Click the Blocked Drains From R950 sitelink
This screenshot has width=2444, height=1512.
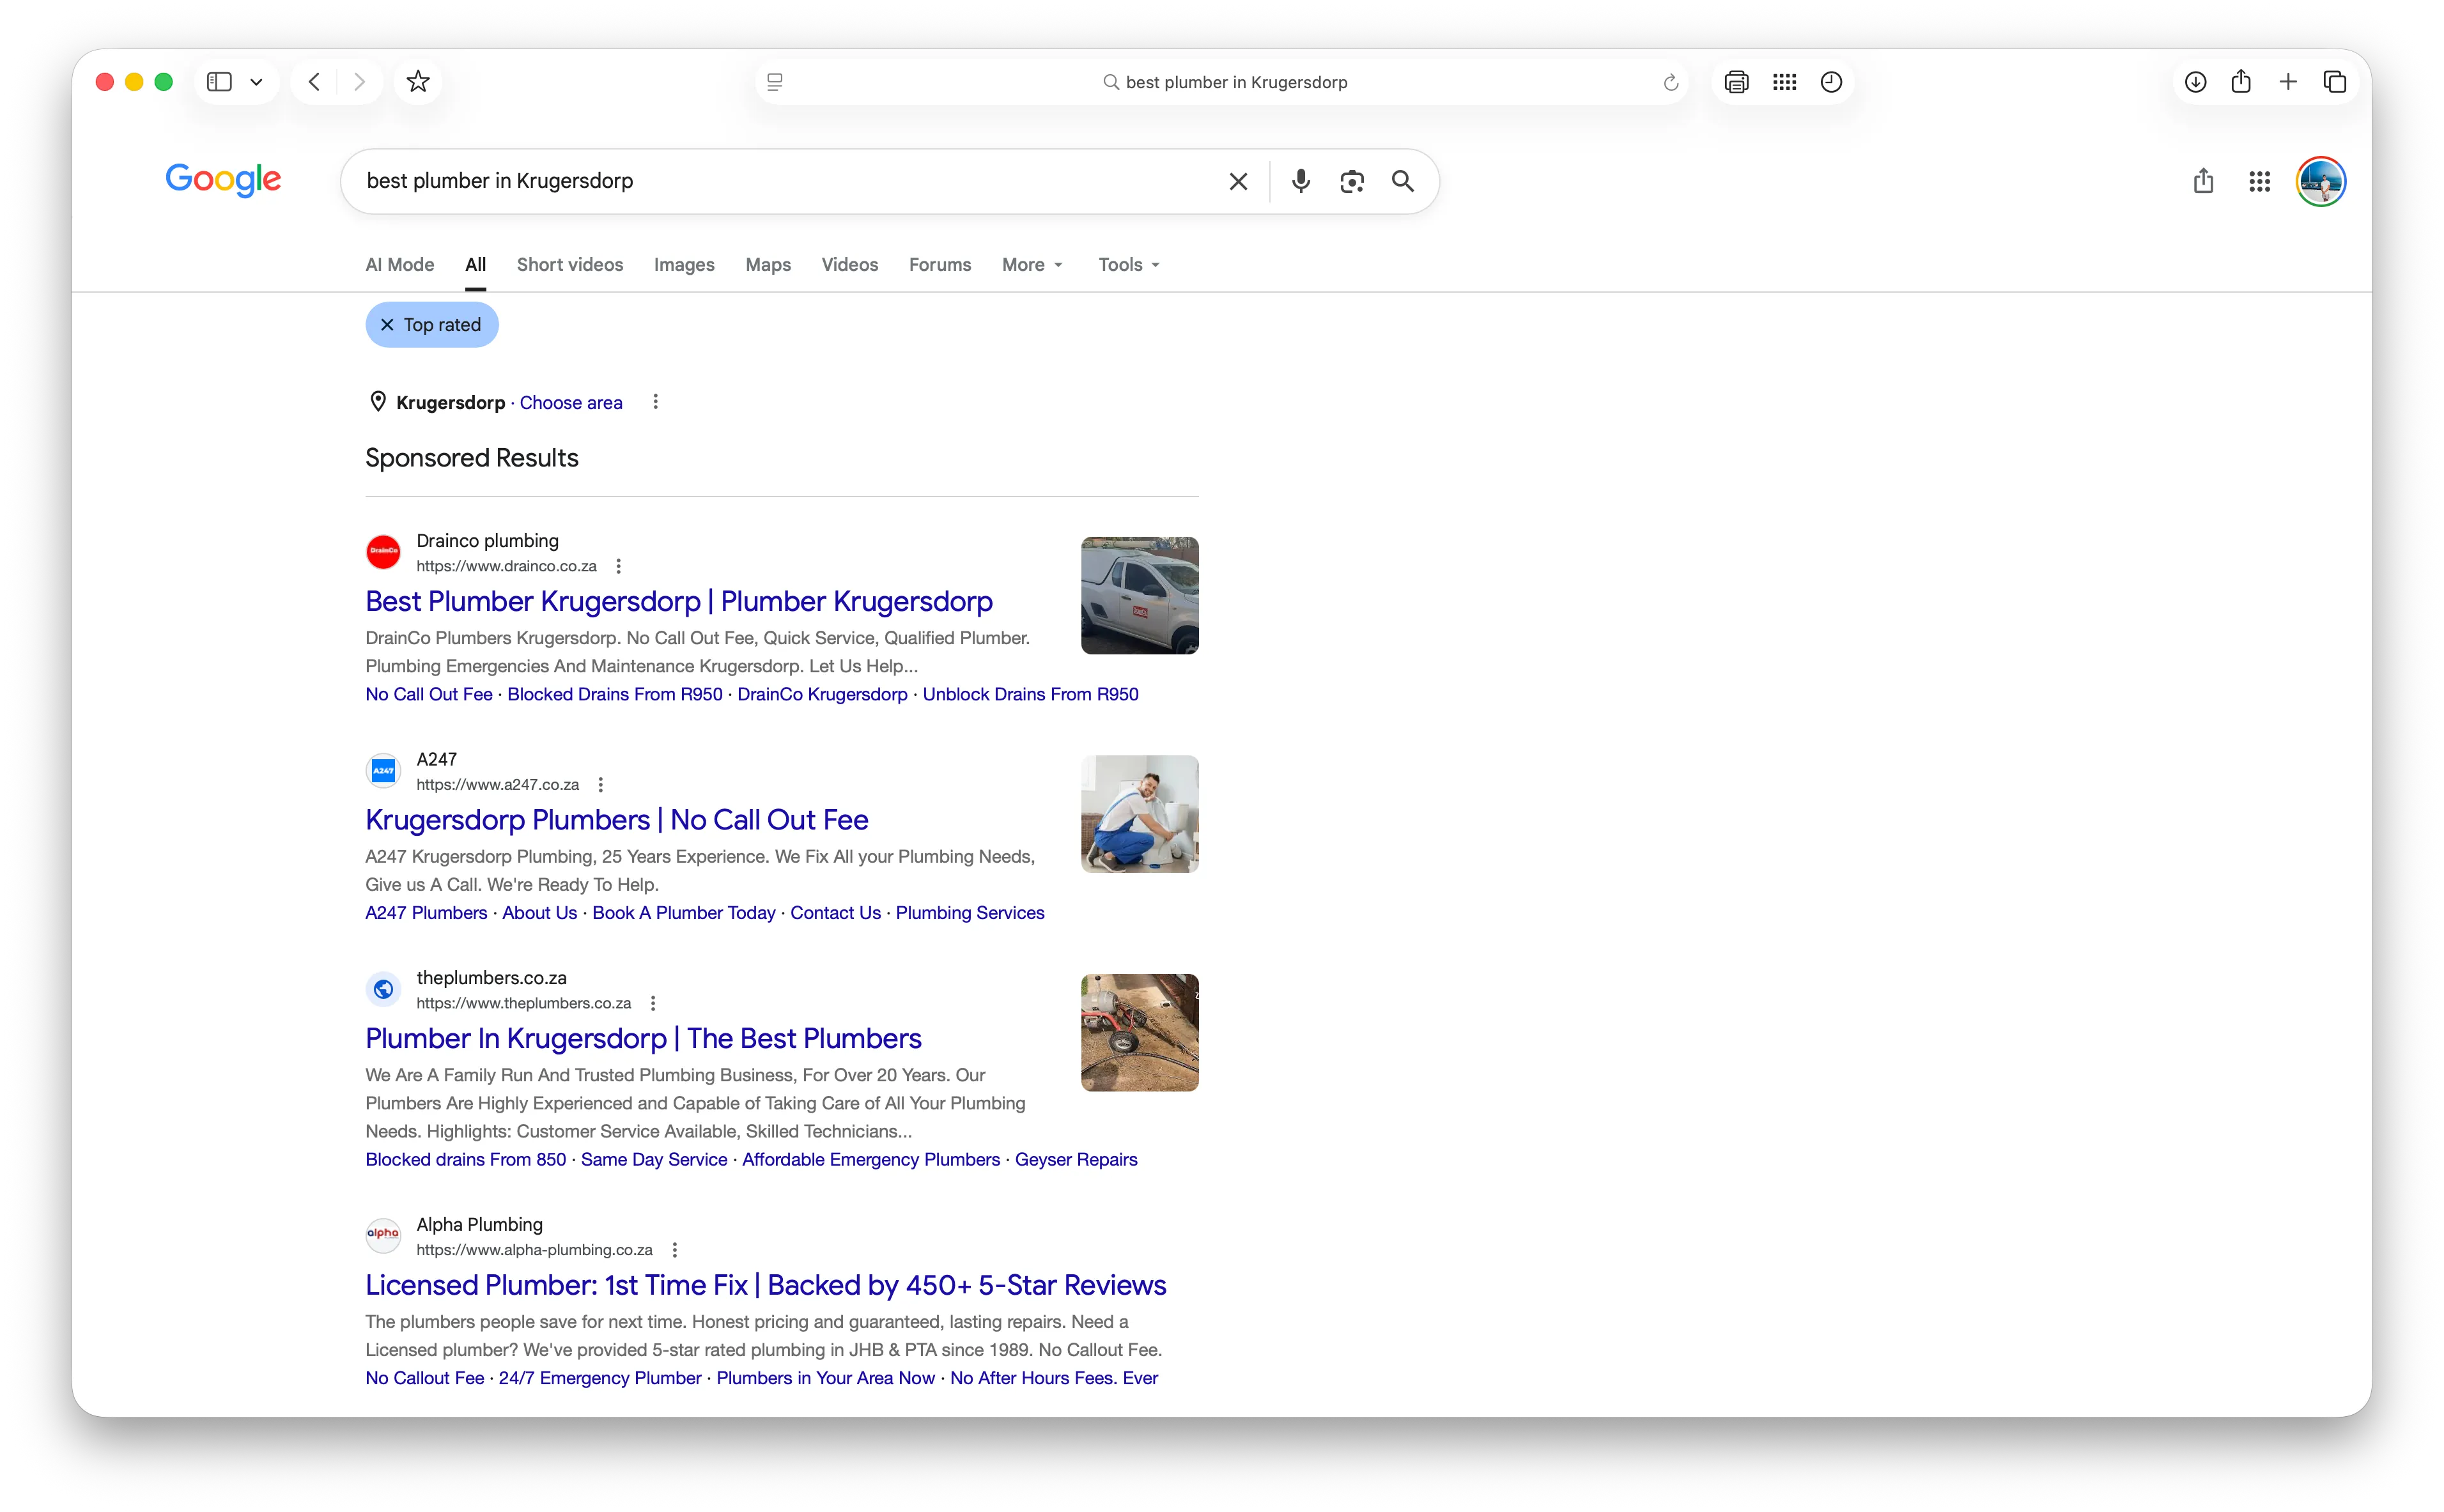(x=615, y=694)
